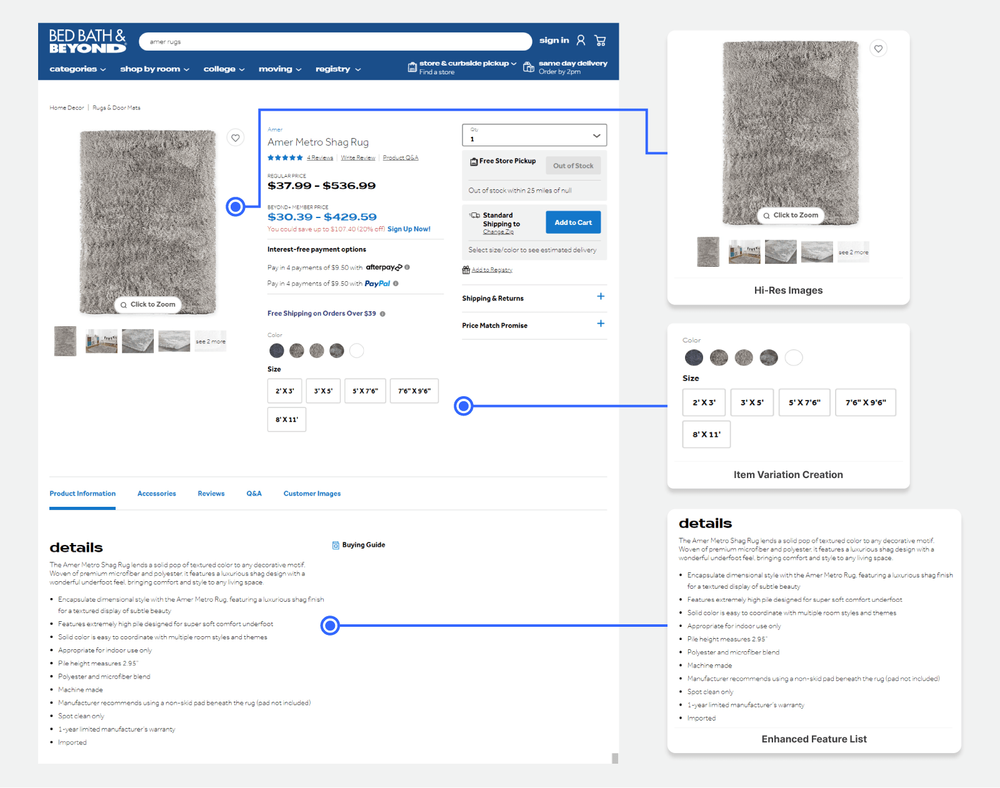The width and height of the screenshot is (1000, 788).
Task: Click the store pickup icon in header
Action: pos(412,67)
